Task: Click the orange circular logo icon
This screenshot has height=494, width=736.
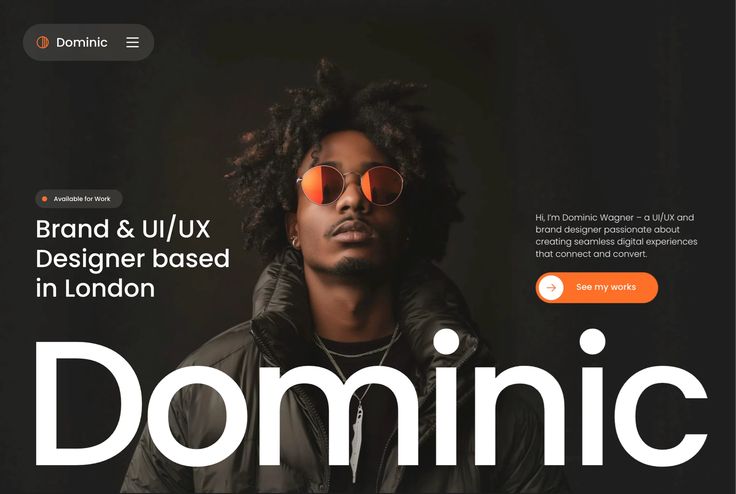Action: [43, 42]
